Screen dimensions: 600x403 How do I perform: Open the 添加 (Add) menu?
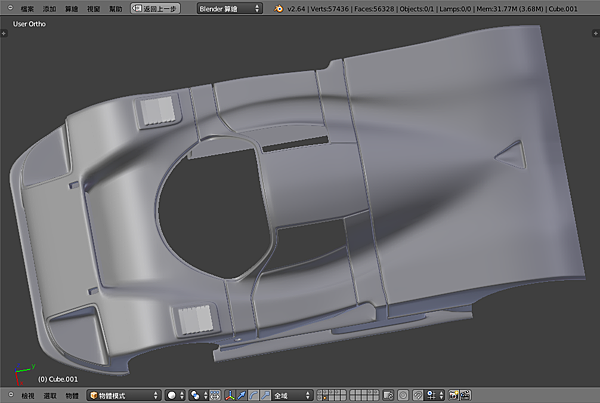[49, 8]
